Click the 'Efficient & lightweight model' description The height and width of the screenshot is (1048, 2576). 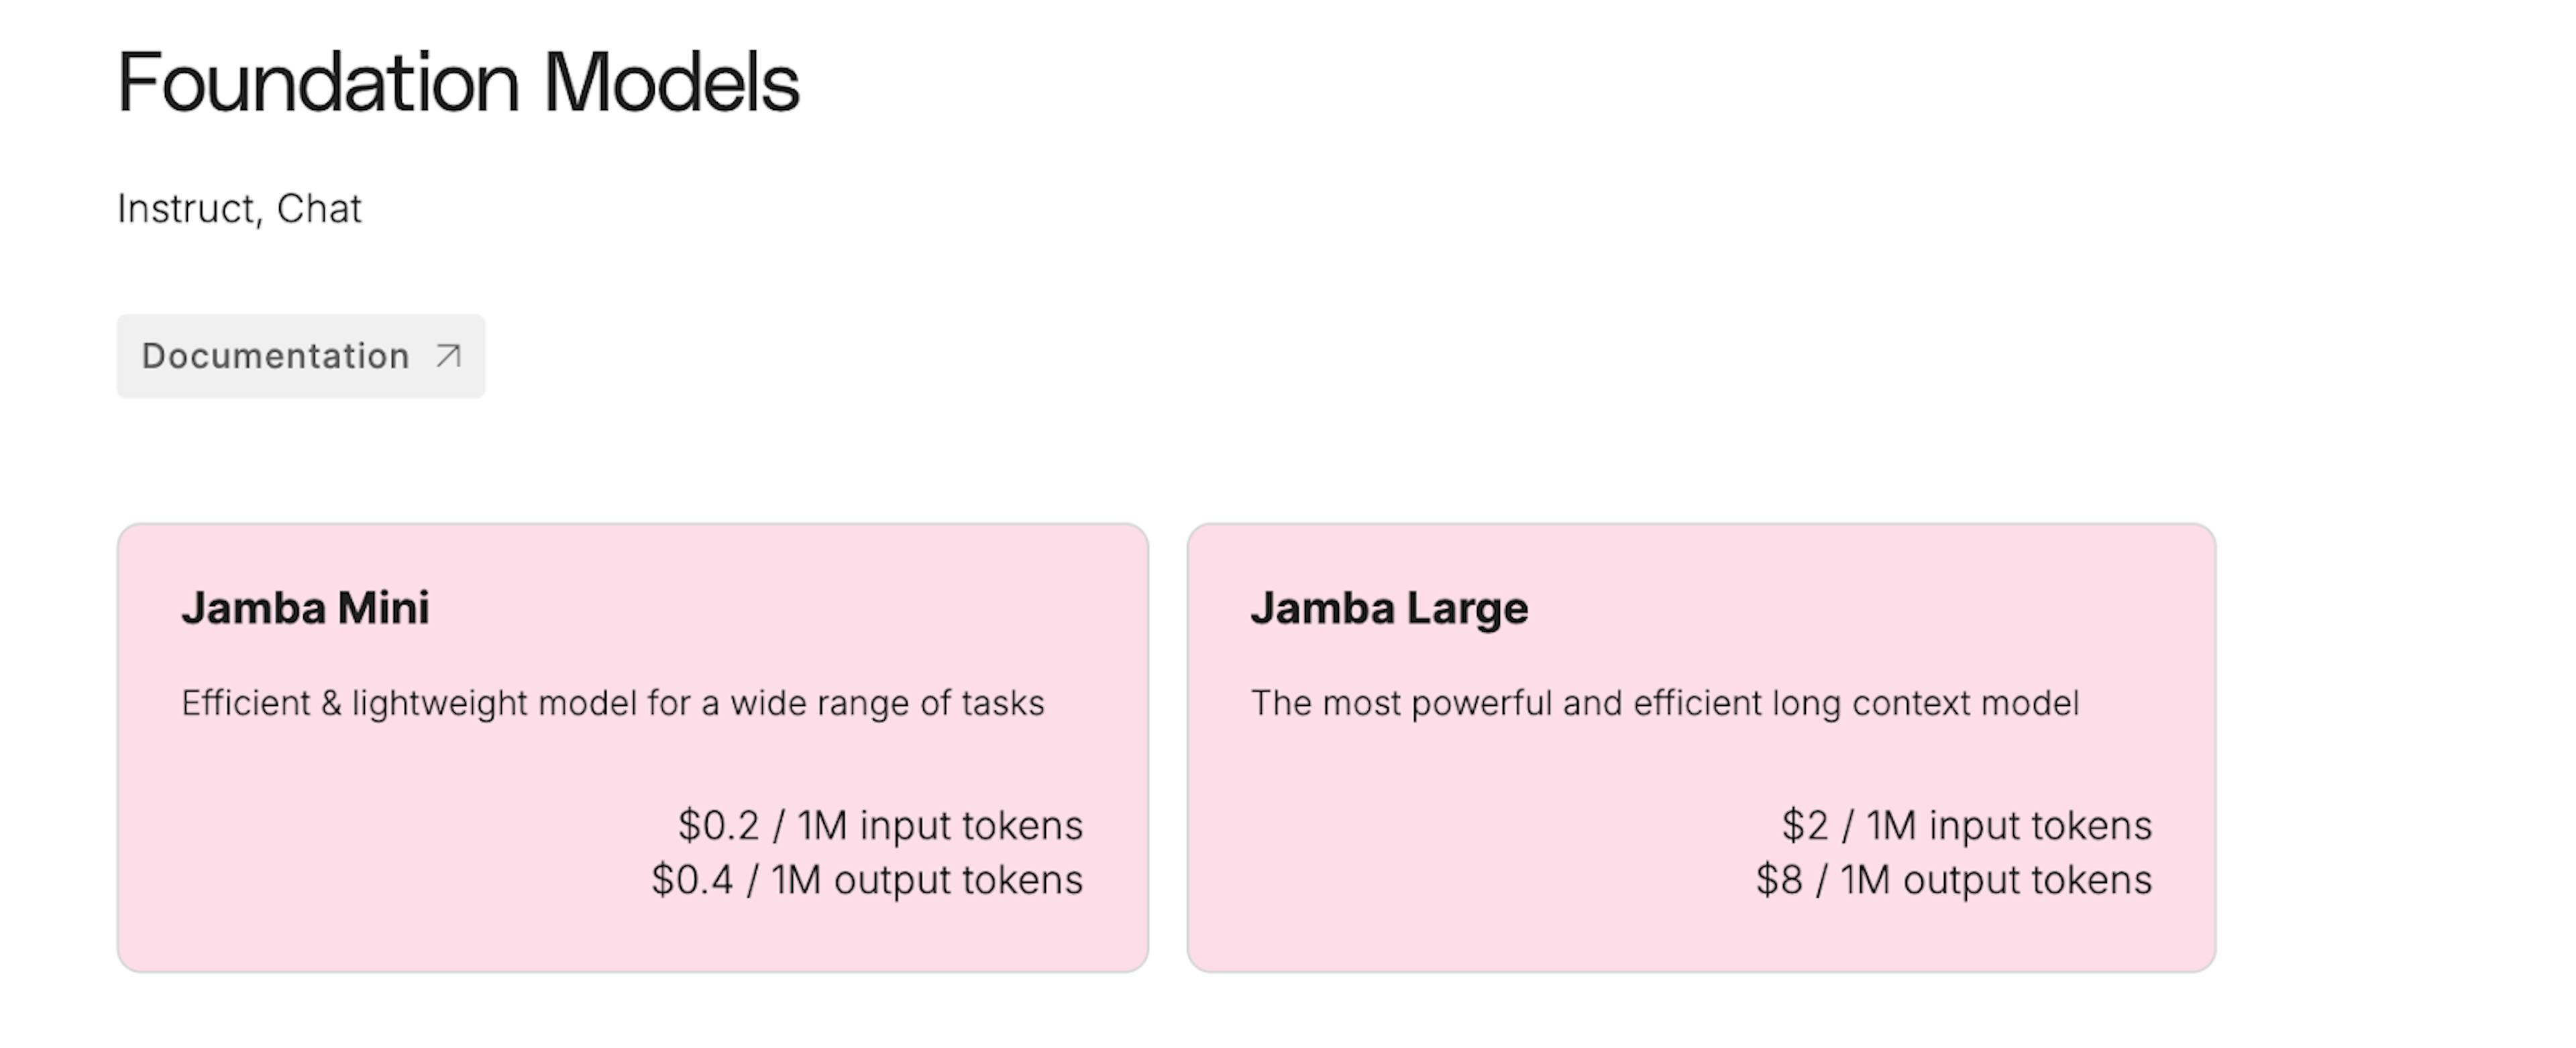pos(613,703)
